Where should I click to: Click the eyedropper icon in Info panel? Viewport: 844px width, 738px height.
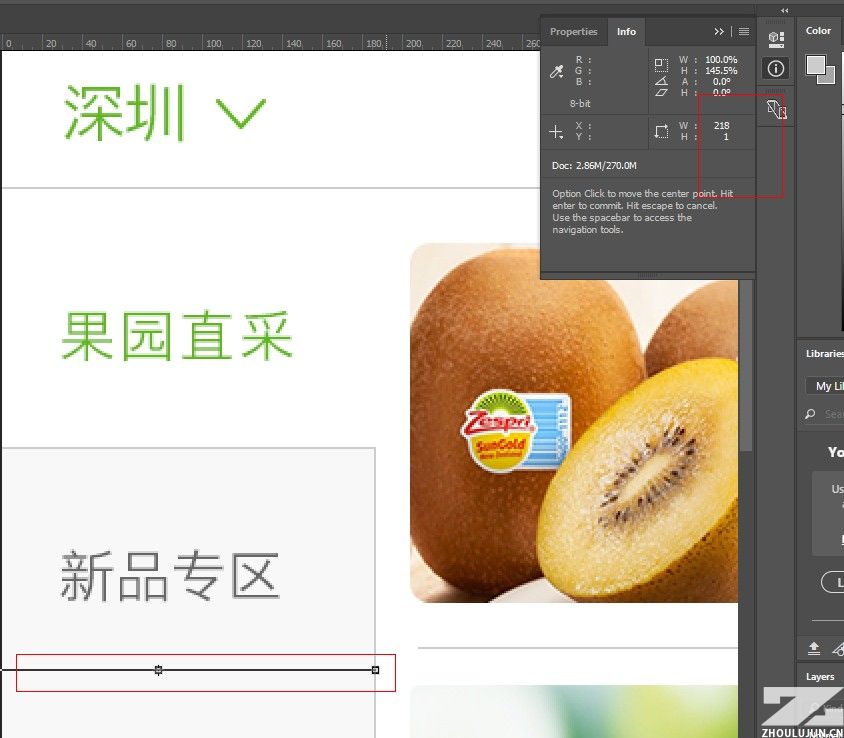click(x=557, y=72)
